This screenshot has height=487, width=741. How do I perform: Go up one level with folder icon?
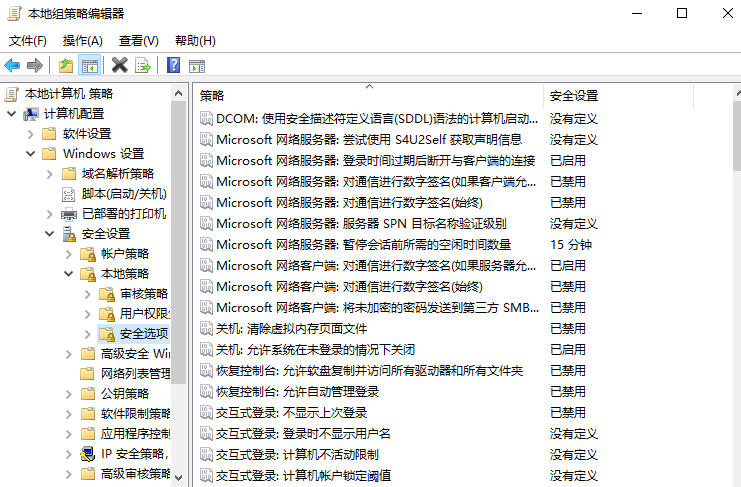click(66, 65)
